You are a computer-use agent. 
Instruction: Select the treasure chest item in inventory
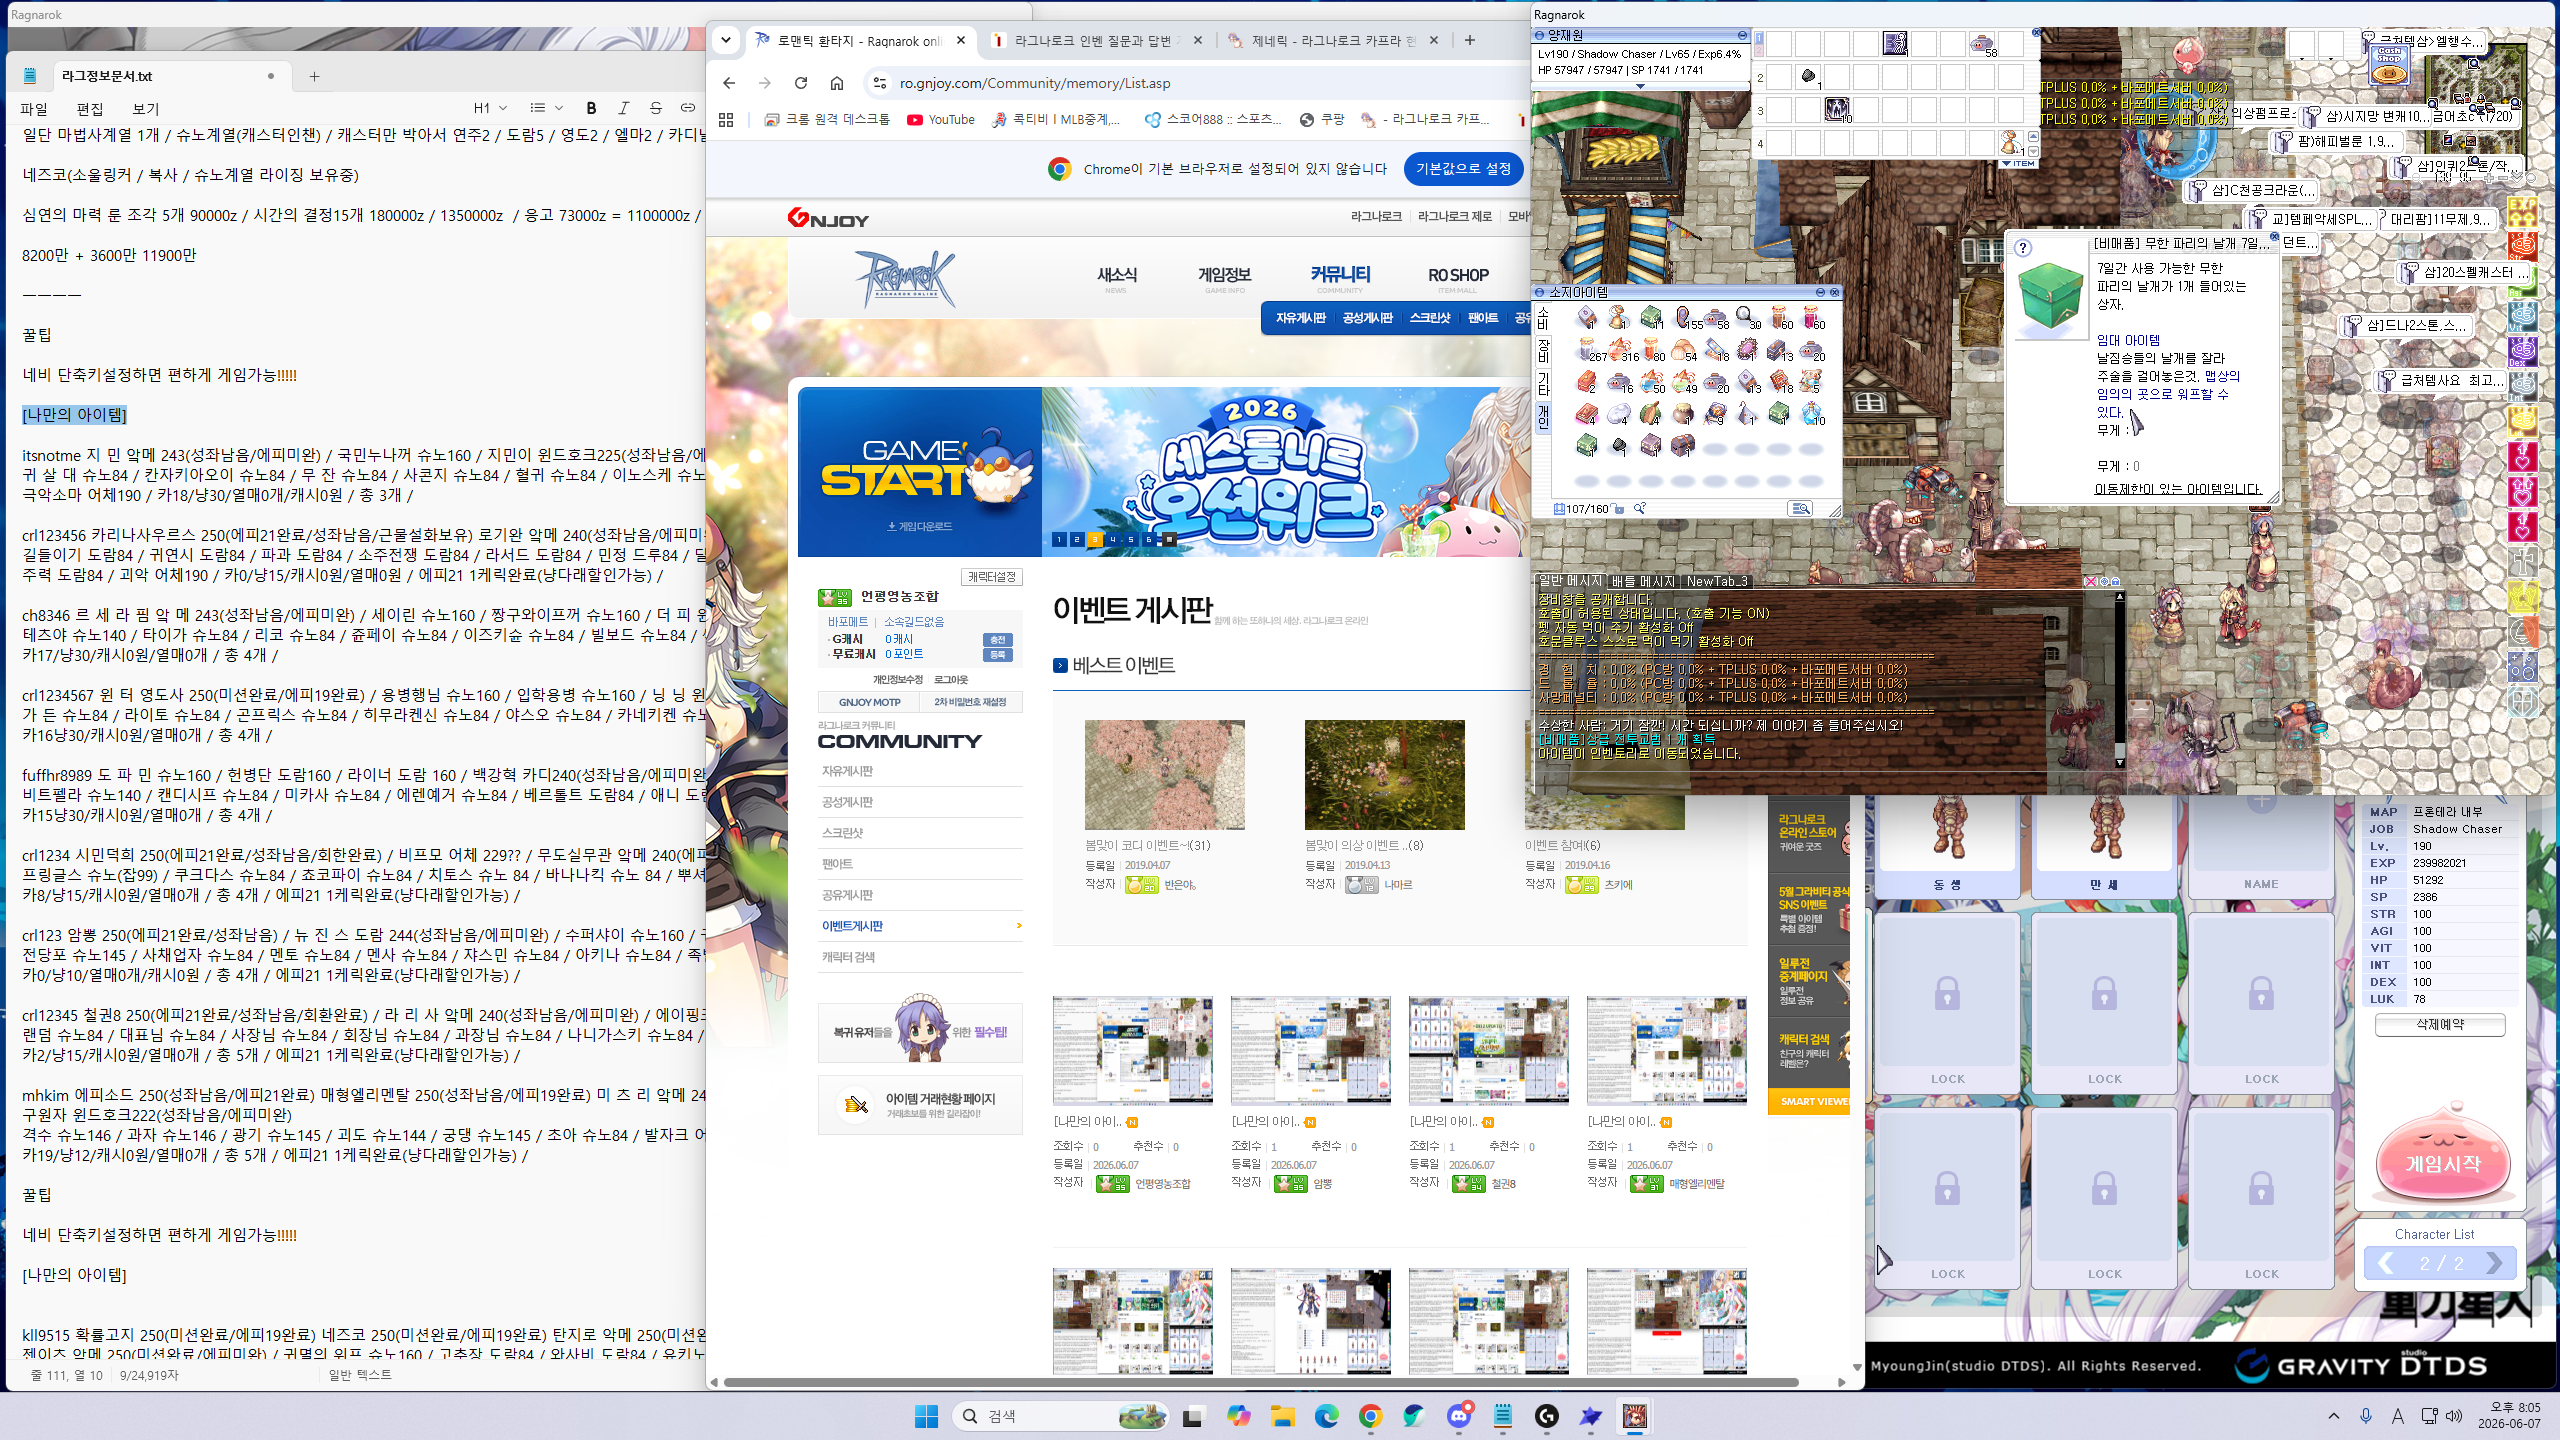1683,446
